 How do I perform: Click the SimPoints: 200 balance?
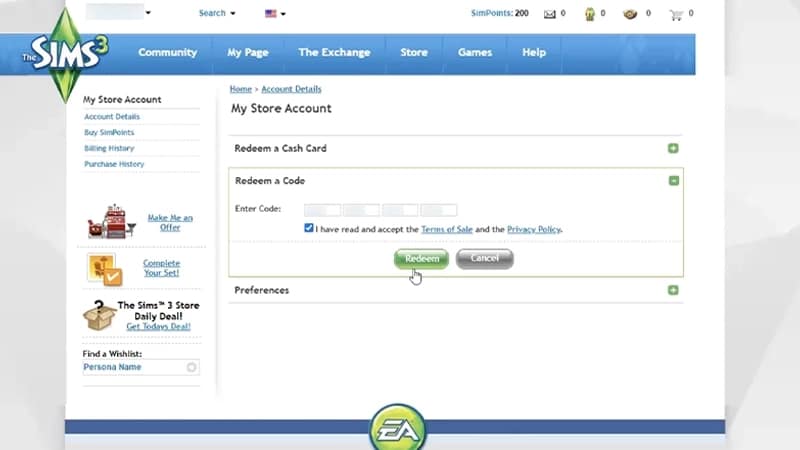pos(499,13)
